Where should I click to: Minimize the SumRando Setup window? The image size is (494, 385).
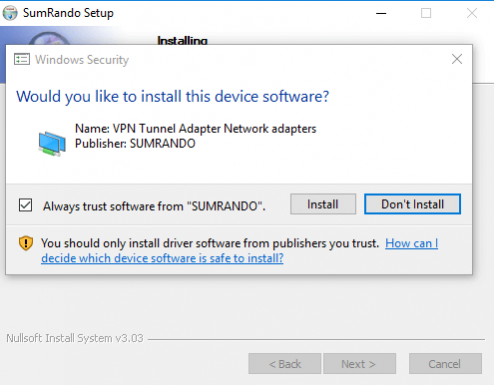click(x=381, y=13)
